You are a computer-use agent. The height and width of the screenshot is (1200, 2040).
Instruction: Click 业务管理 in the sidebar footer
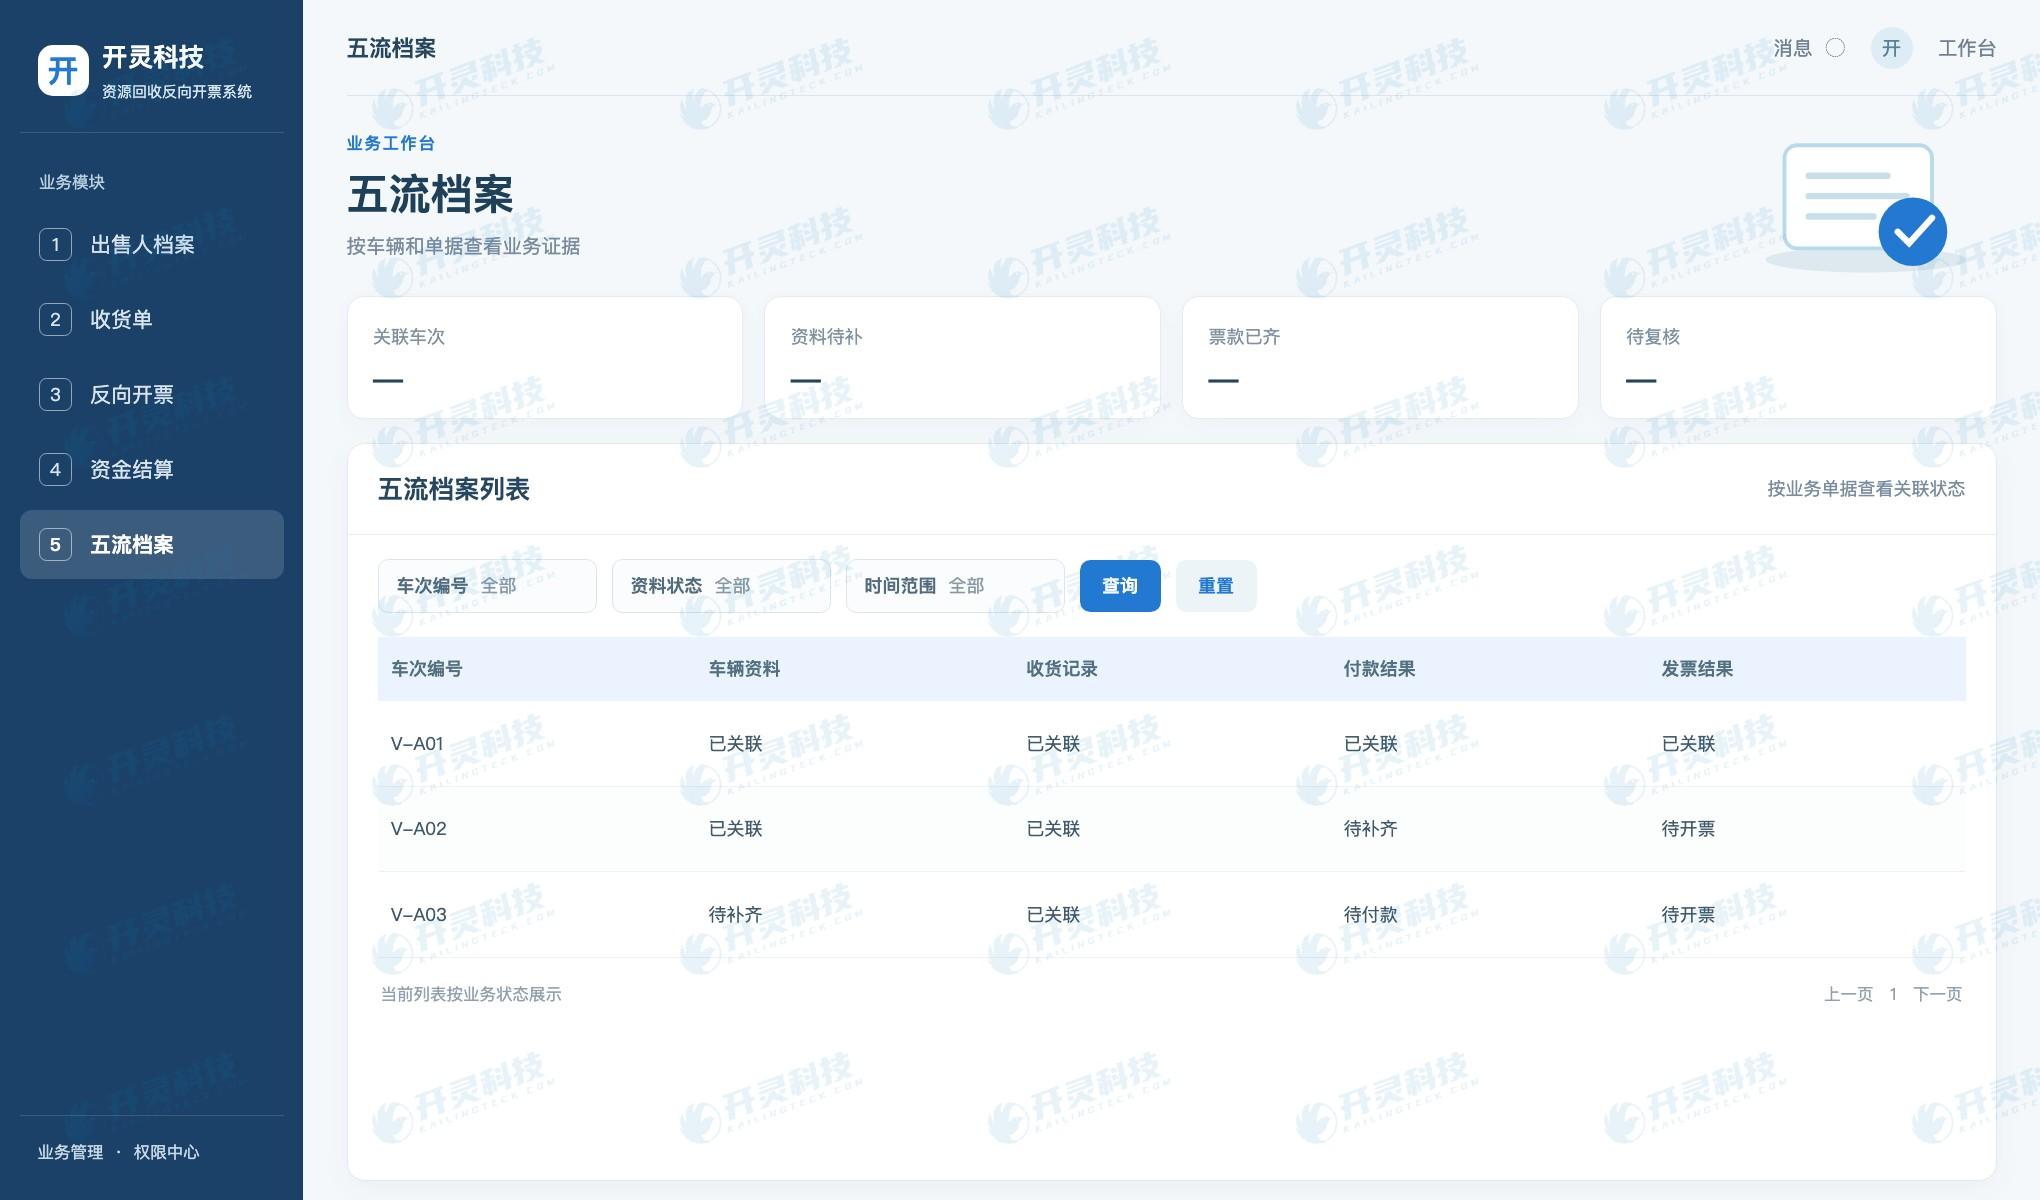click(x=70, y=1152)
